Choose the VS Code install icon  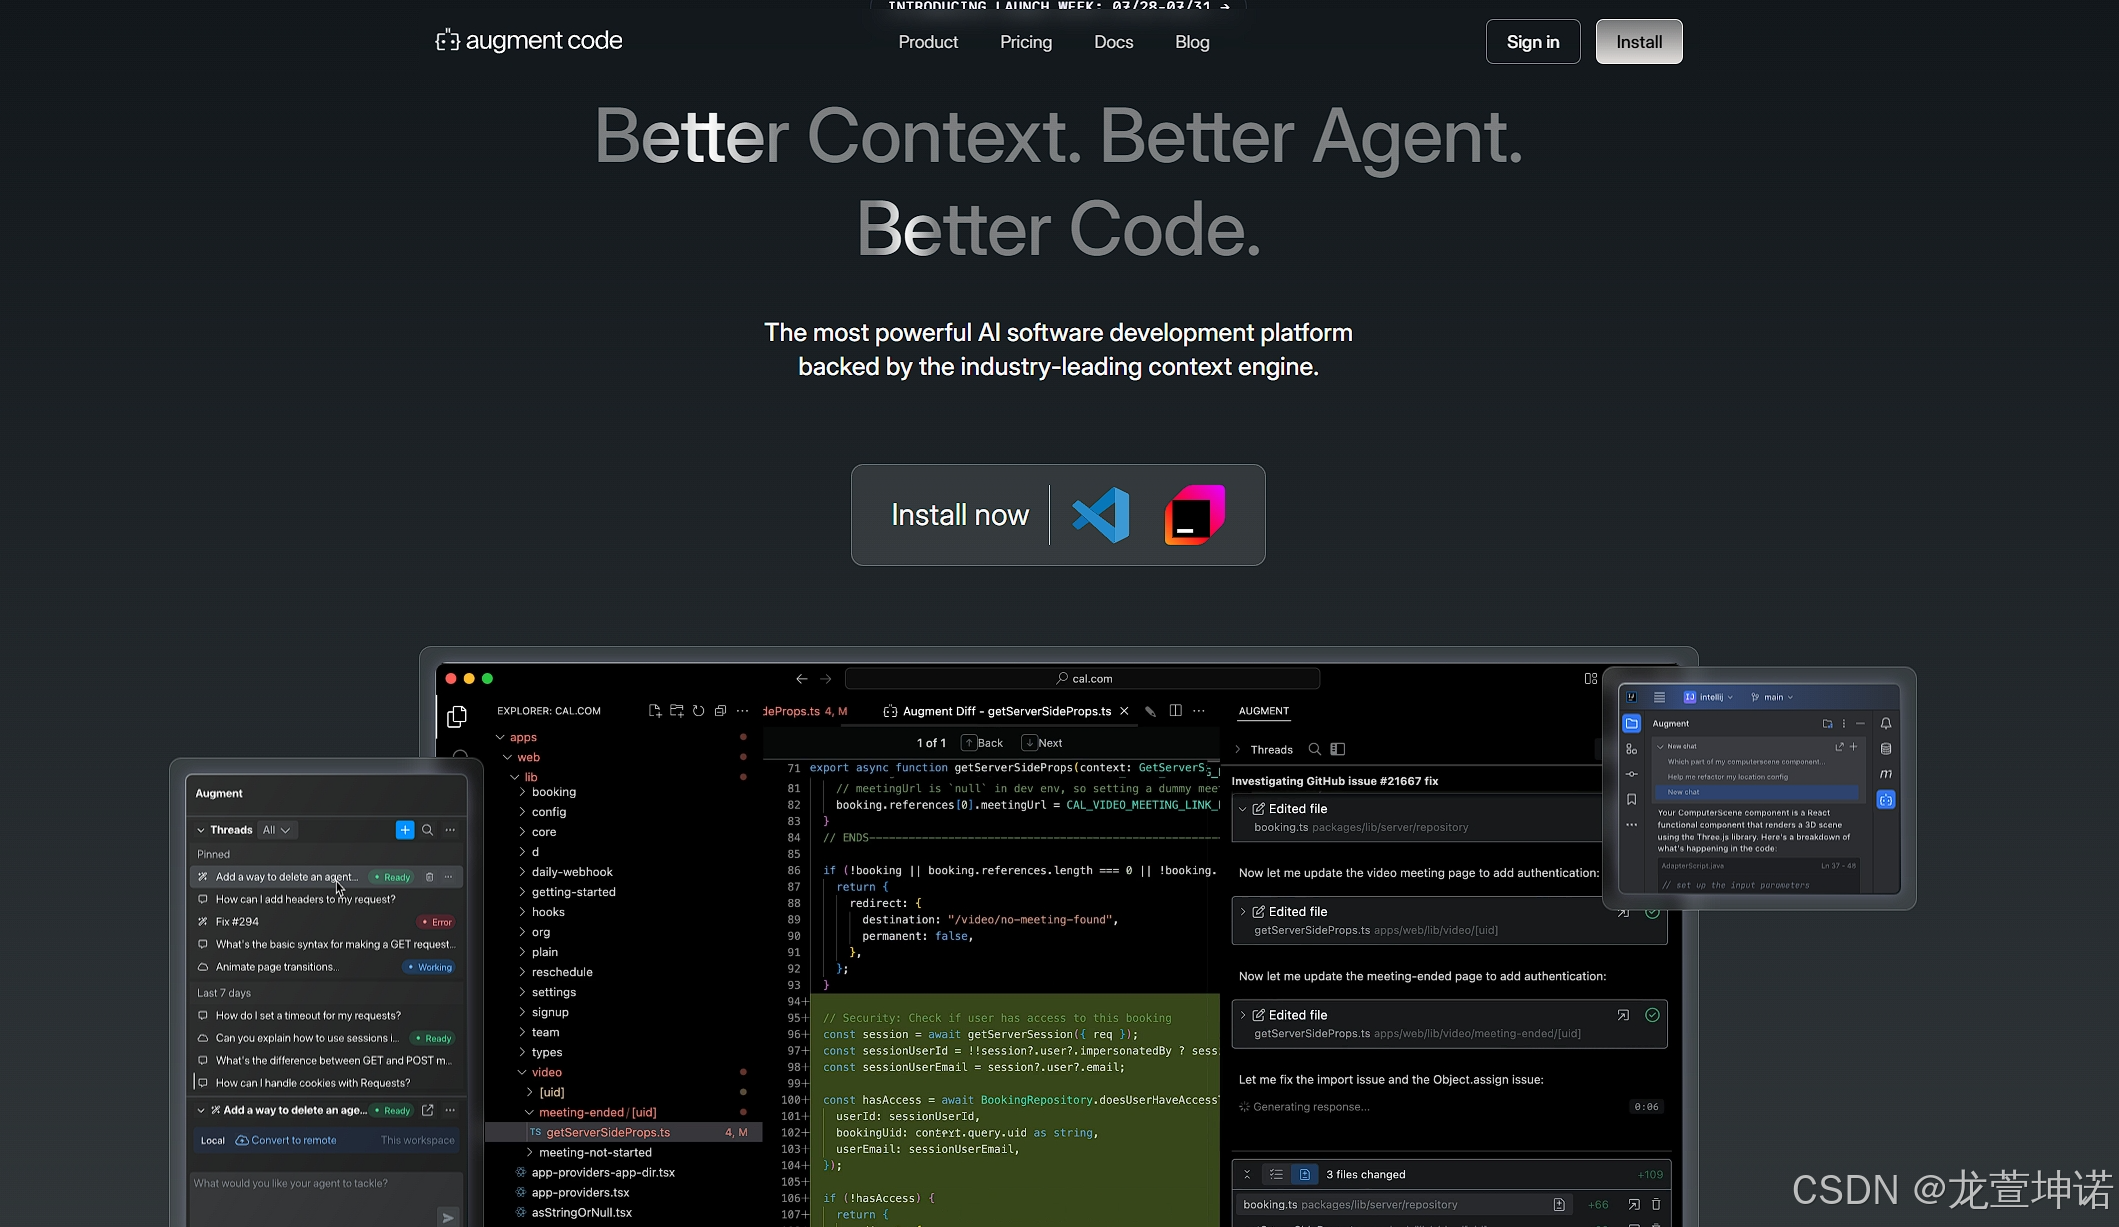pyautogui.click(x=1100, y=515)
